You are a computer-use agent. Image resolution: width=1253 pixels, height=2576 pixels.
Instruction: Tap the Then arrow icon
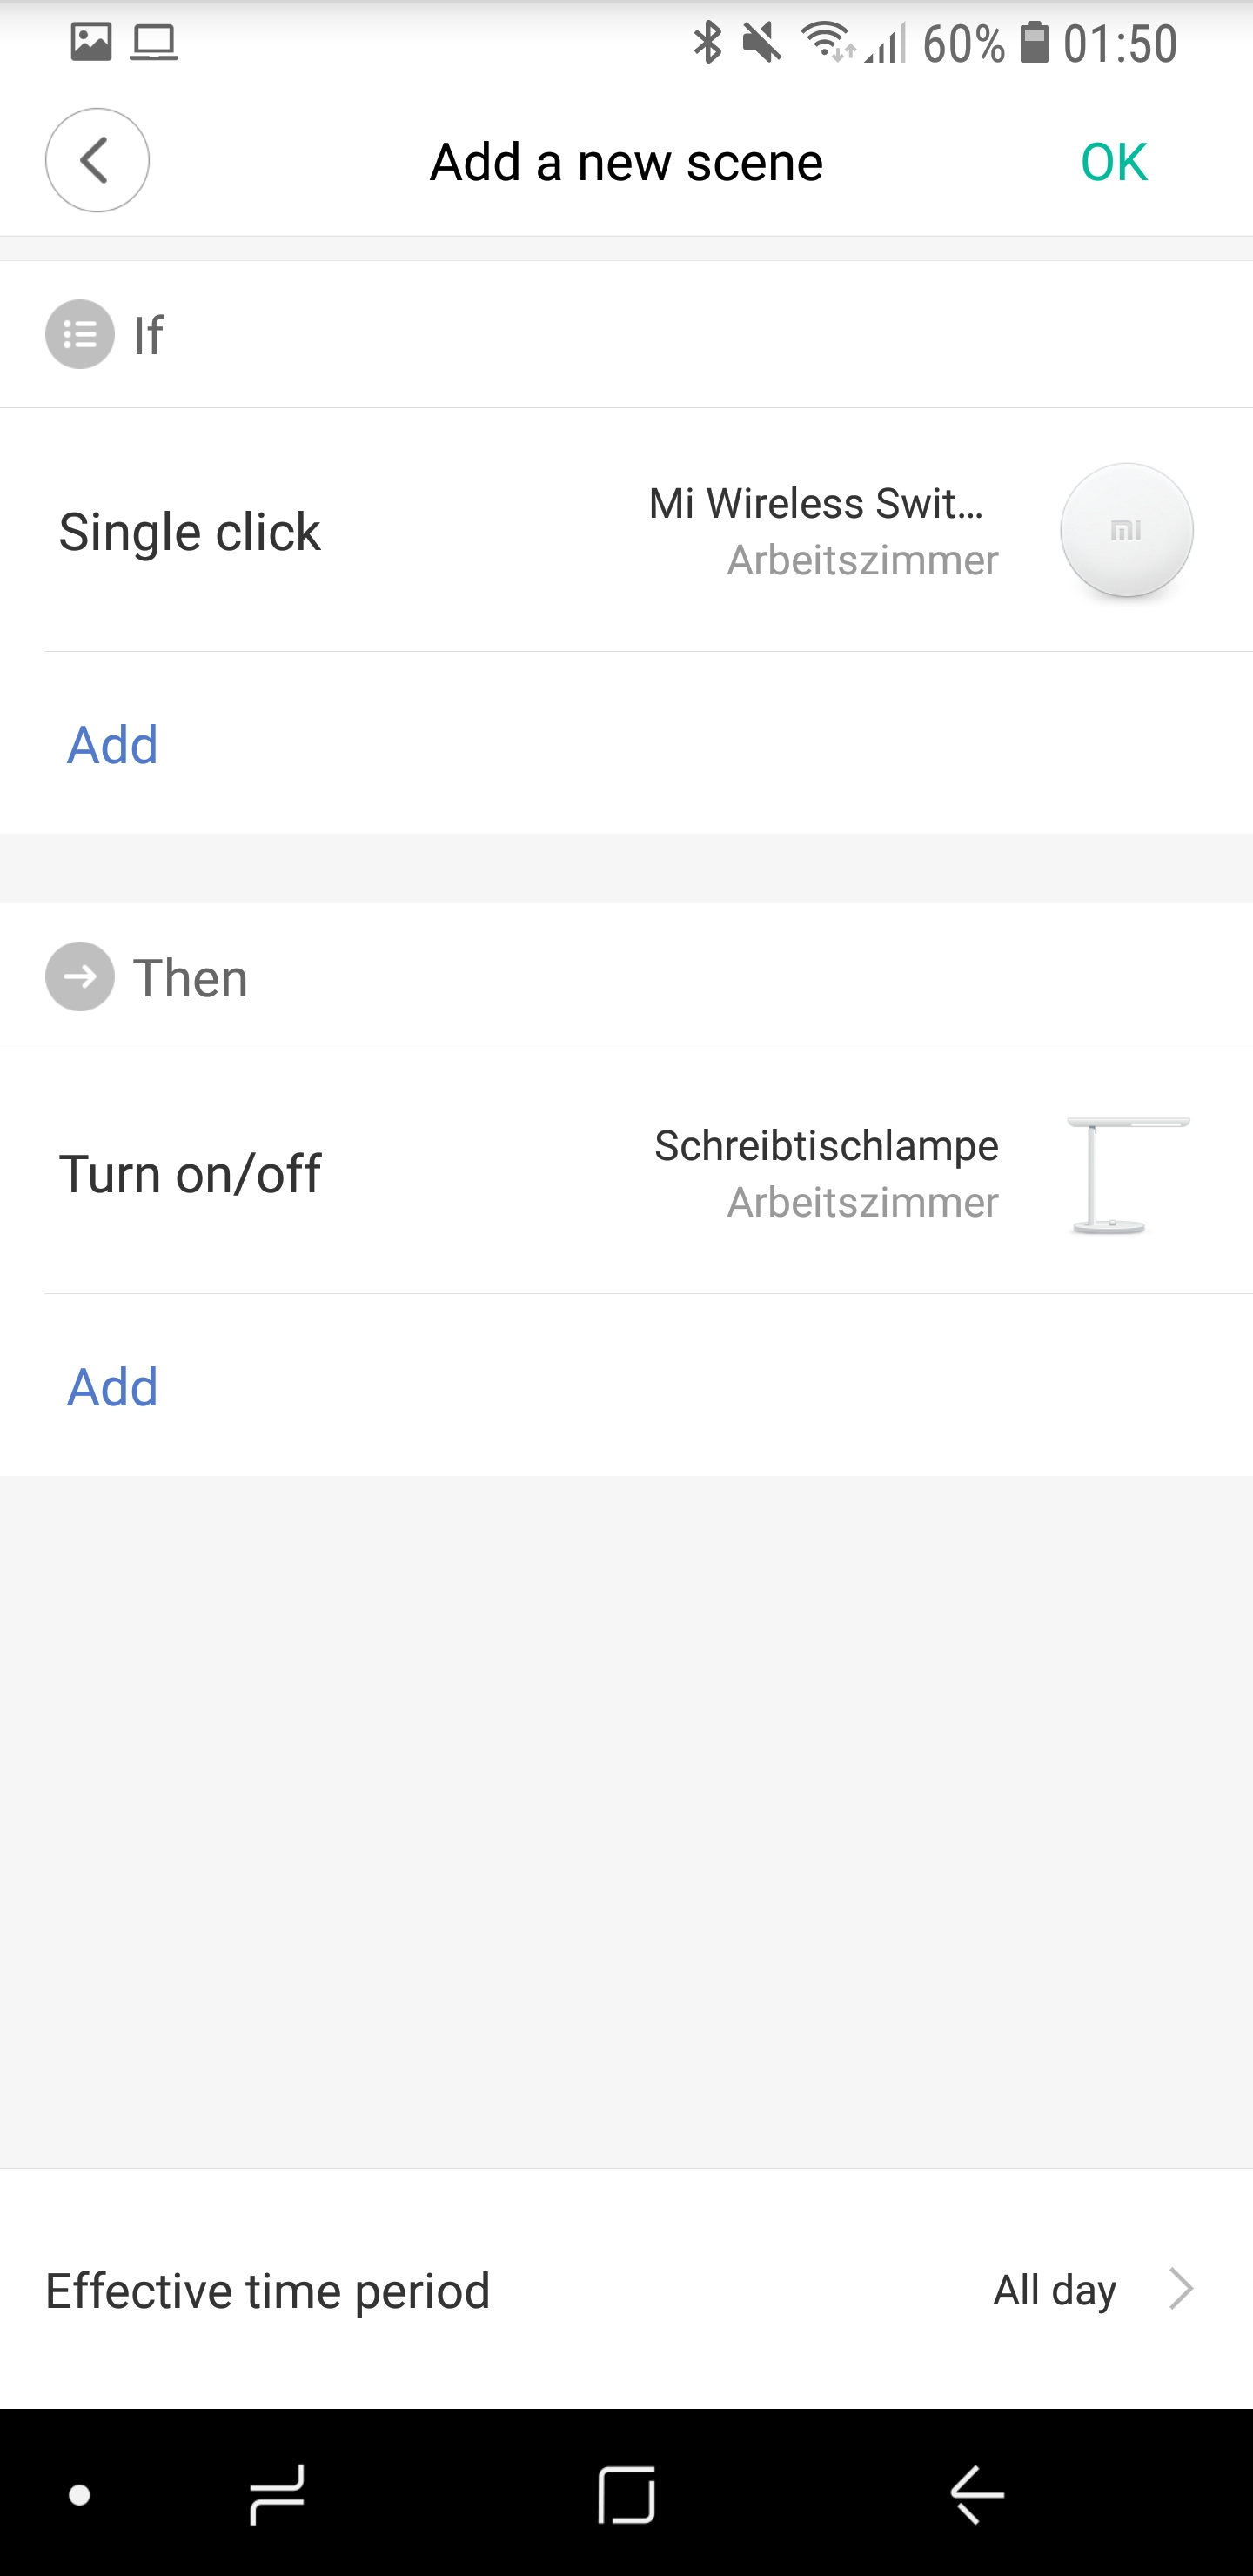[x=80, y=977]
